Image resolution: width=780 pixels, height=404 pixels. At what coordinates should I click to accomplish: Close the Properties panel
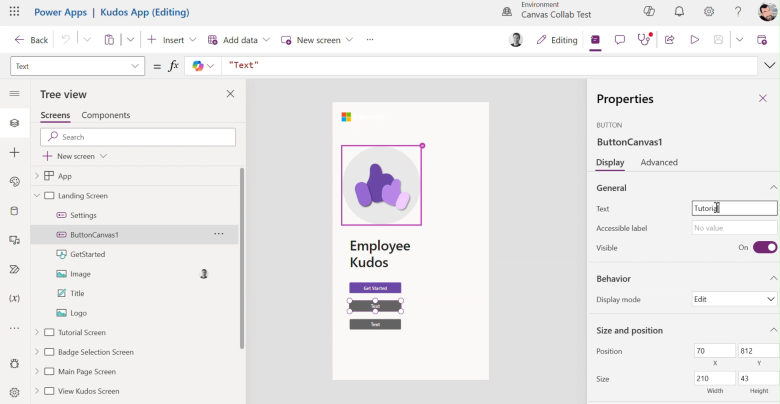(763, 98)
